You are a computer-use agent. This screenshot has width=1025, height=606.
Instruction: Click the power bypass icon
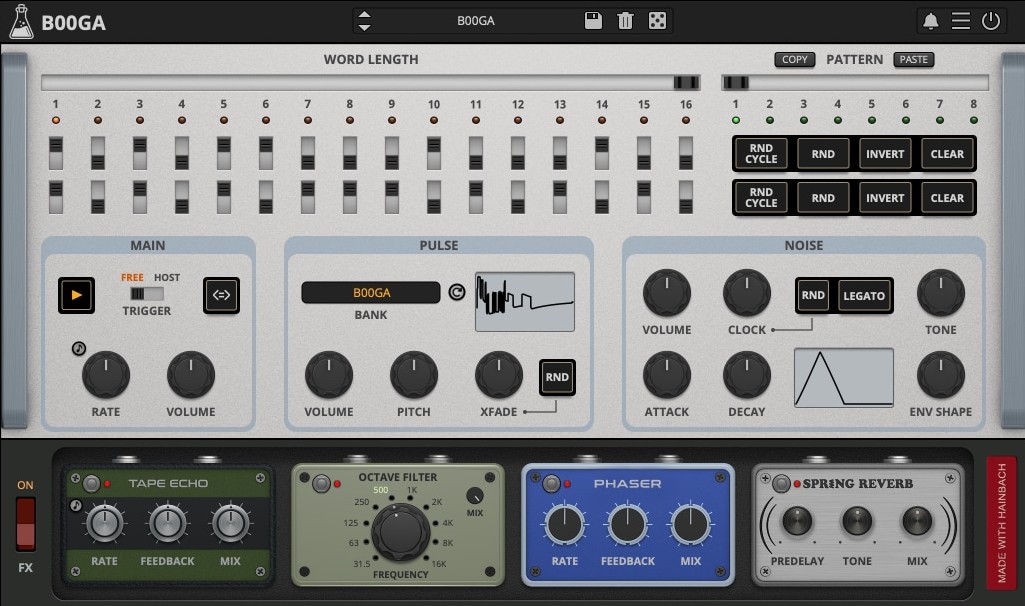click(x=991, y=21)
